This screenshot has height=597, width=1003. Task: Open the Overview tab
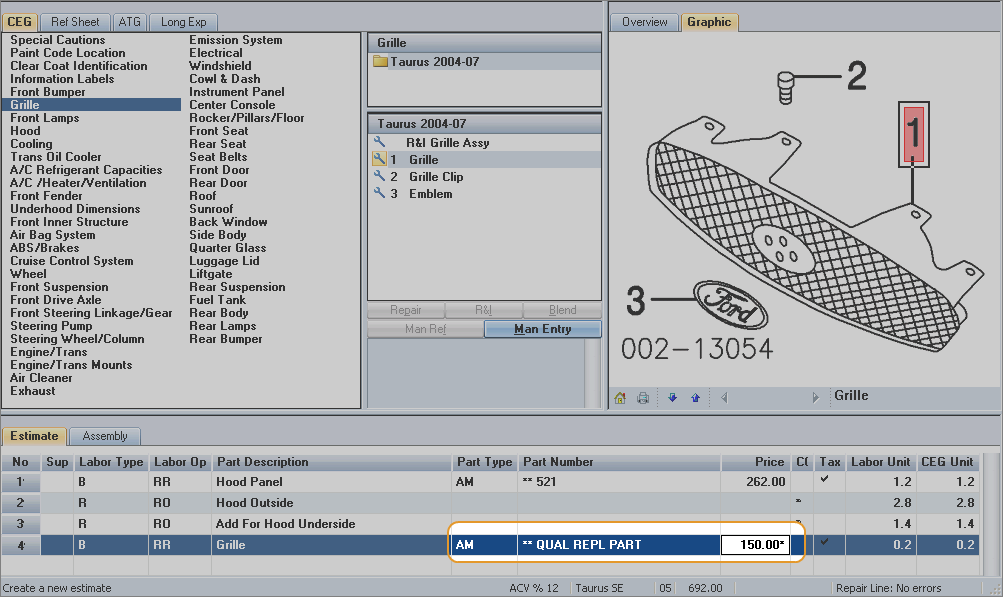pyautogui.click(x=644, y=22)
